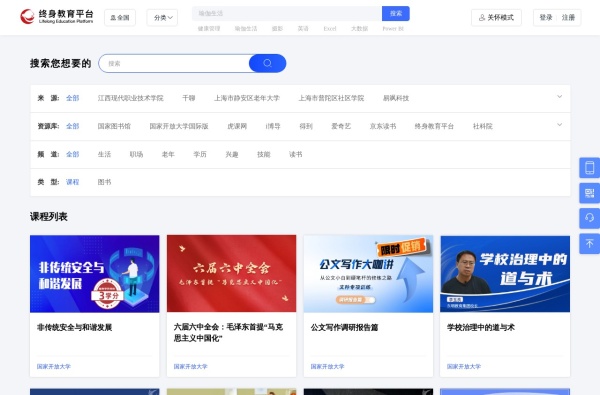
Task: Click the back-to-top arrow icon
Action: (590, 243)
